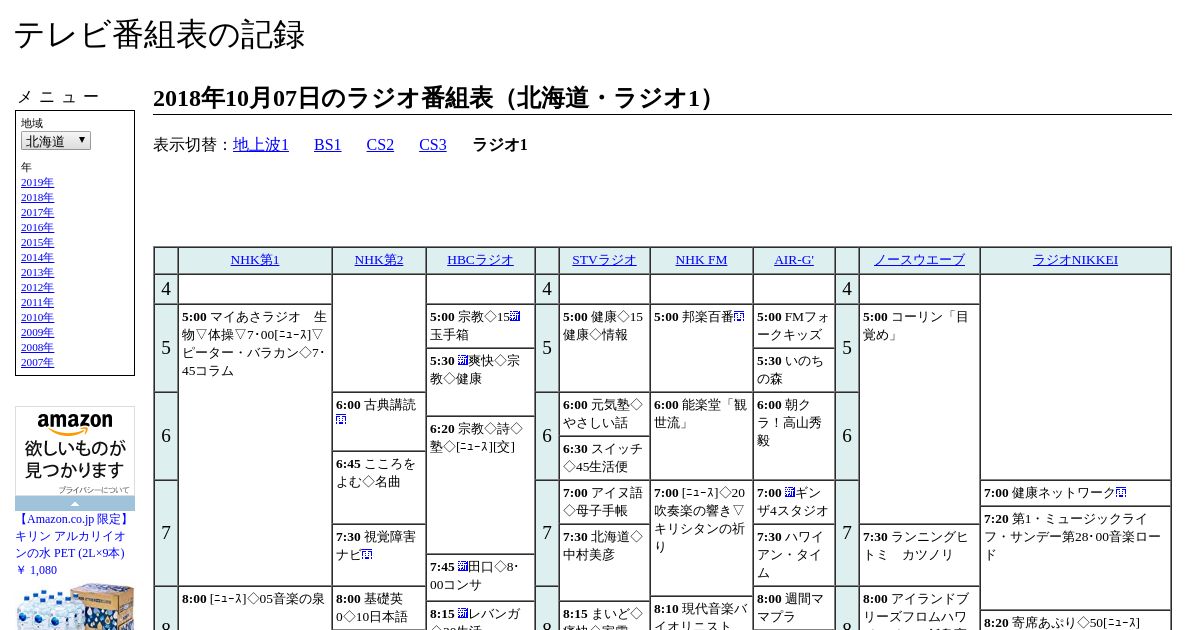This screenshot has height=630, width=1200.
Task: Click the new-program icon after 宗教◇15
Action: [515, 316]
